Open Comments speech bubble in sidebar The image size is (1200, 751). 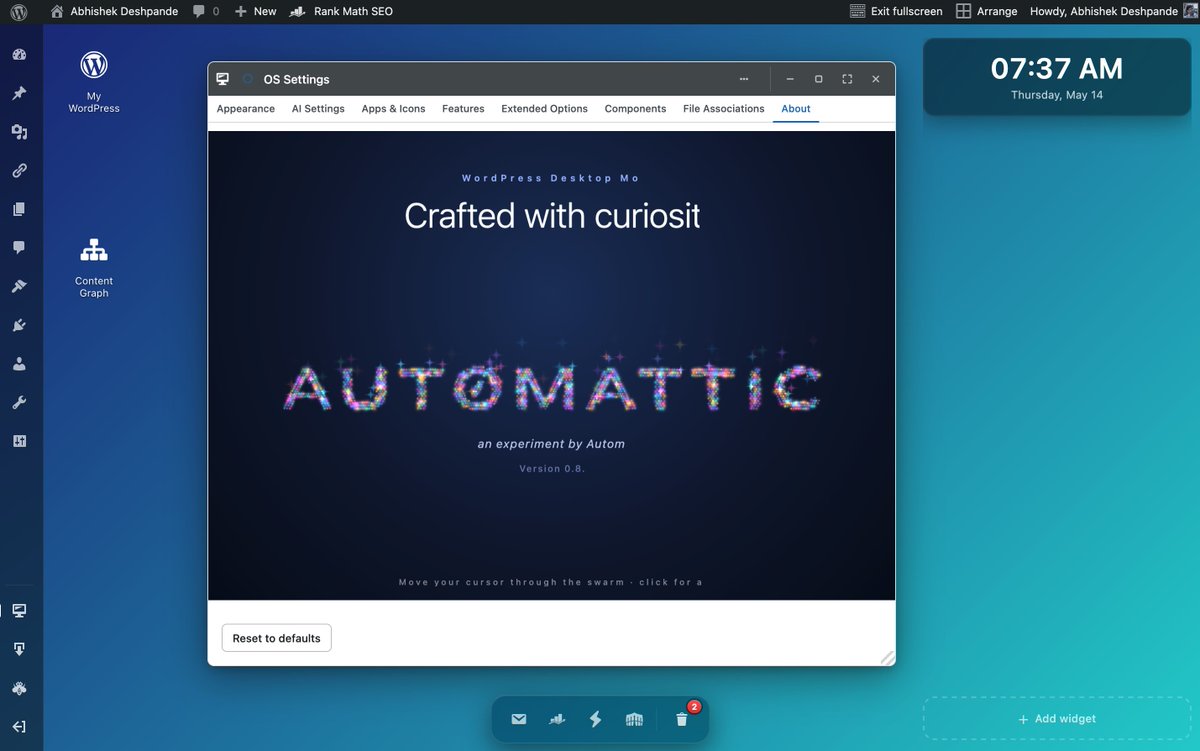point(19,248)
